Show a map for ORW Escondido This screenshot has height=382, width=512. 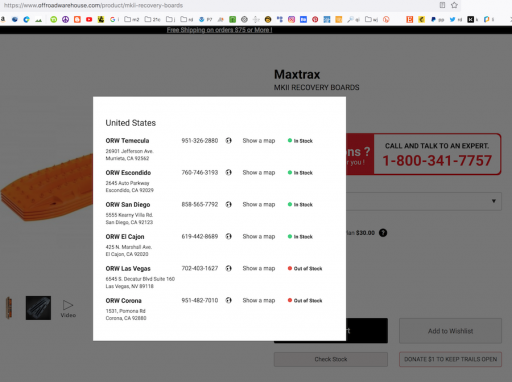point(259,173)
